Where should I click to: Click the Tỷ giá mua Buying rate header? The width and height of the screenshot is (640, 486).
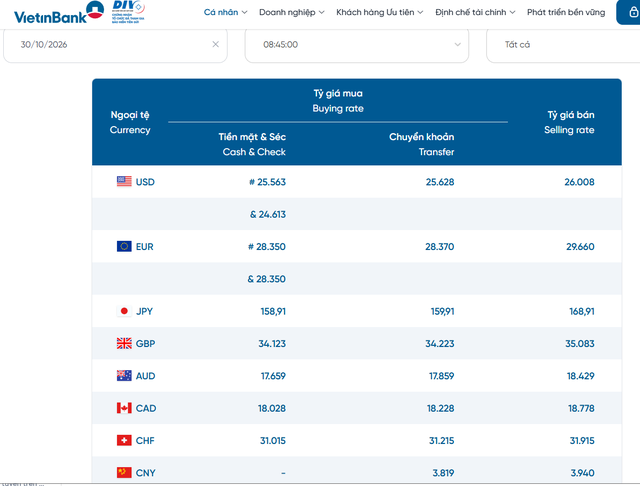338,101
